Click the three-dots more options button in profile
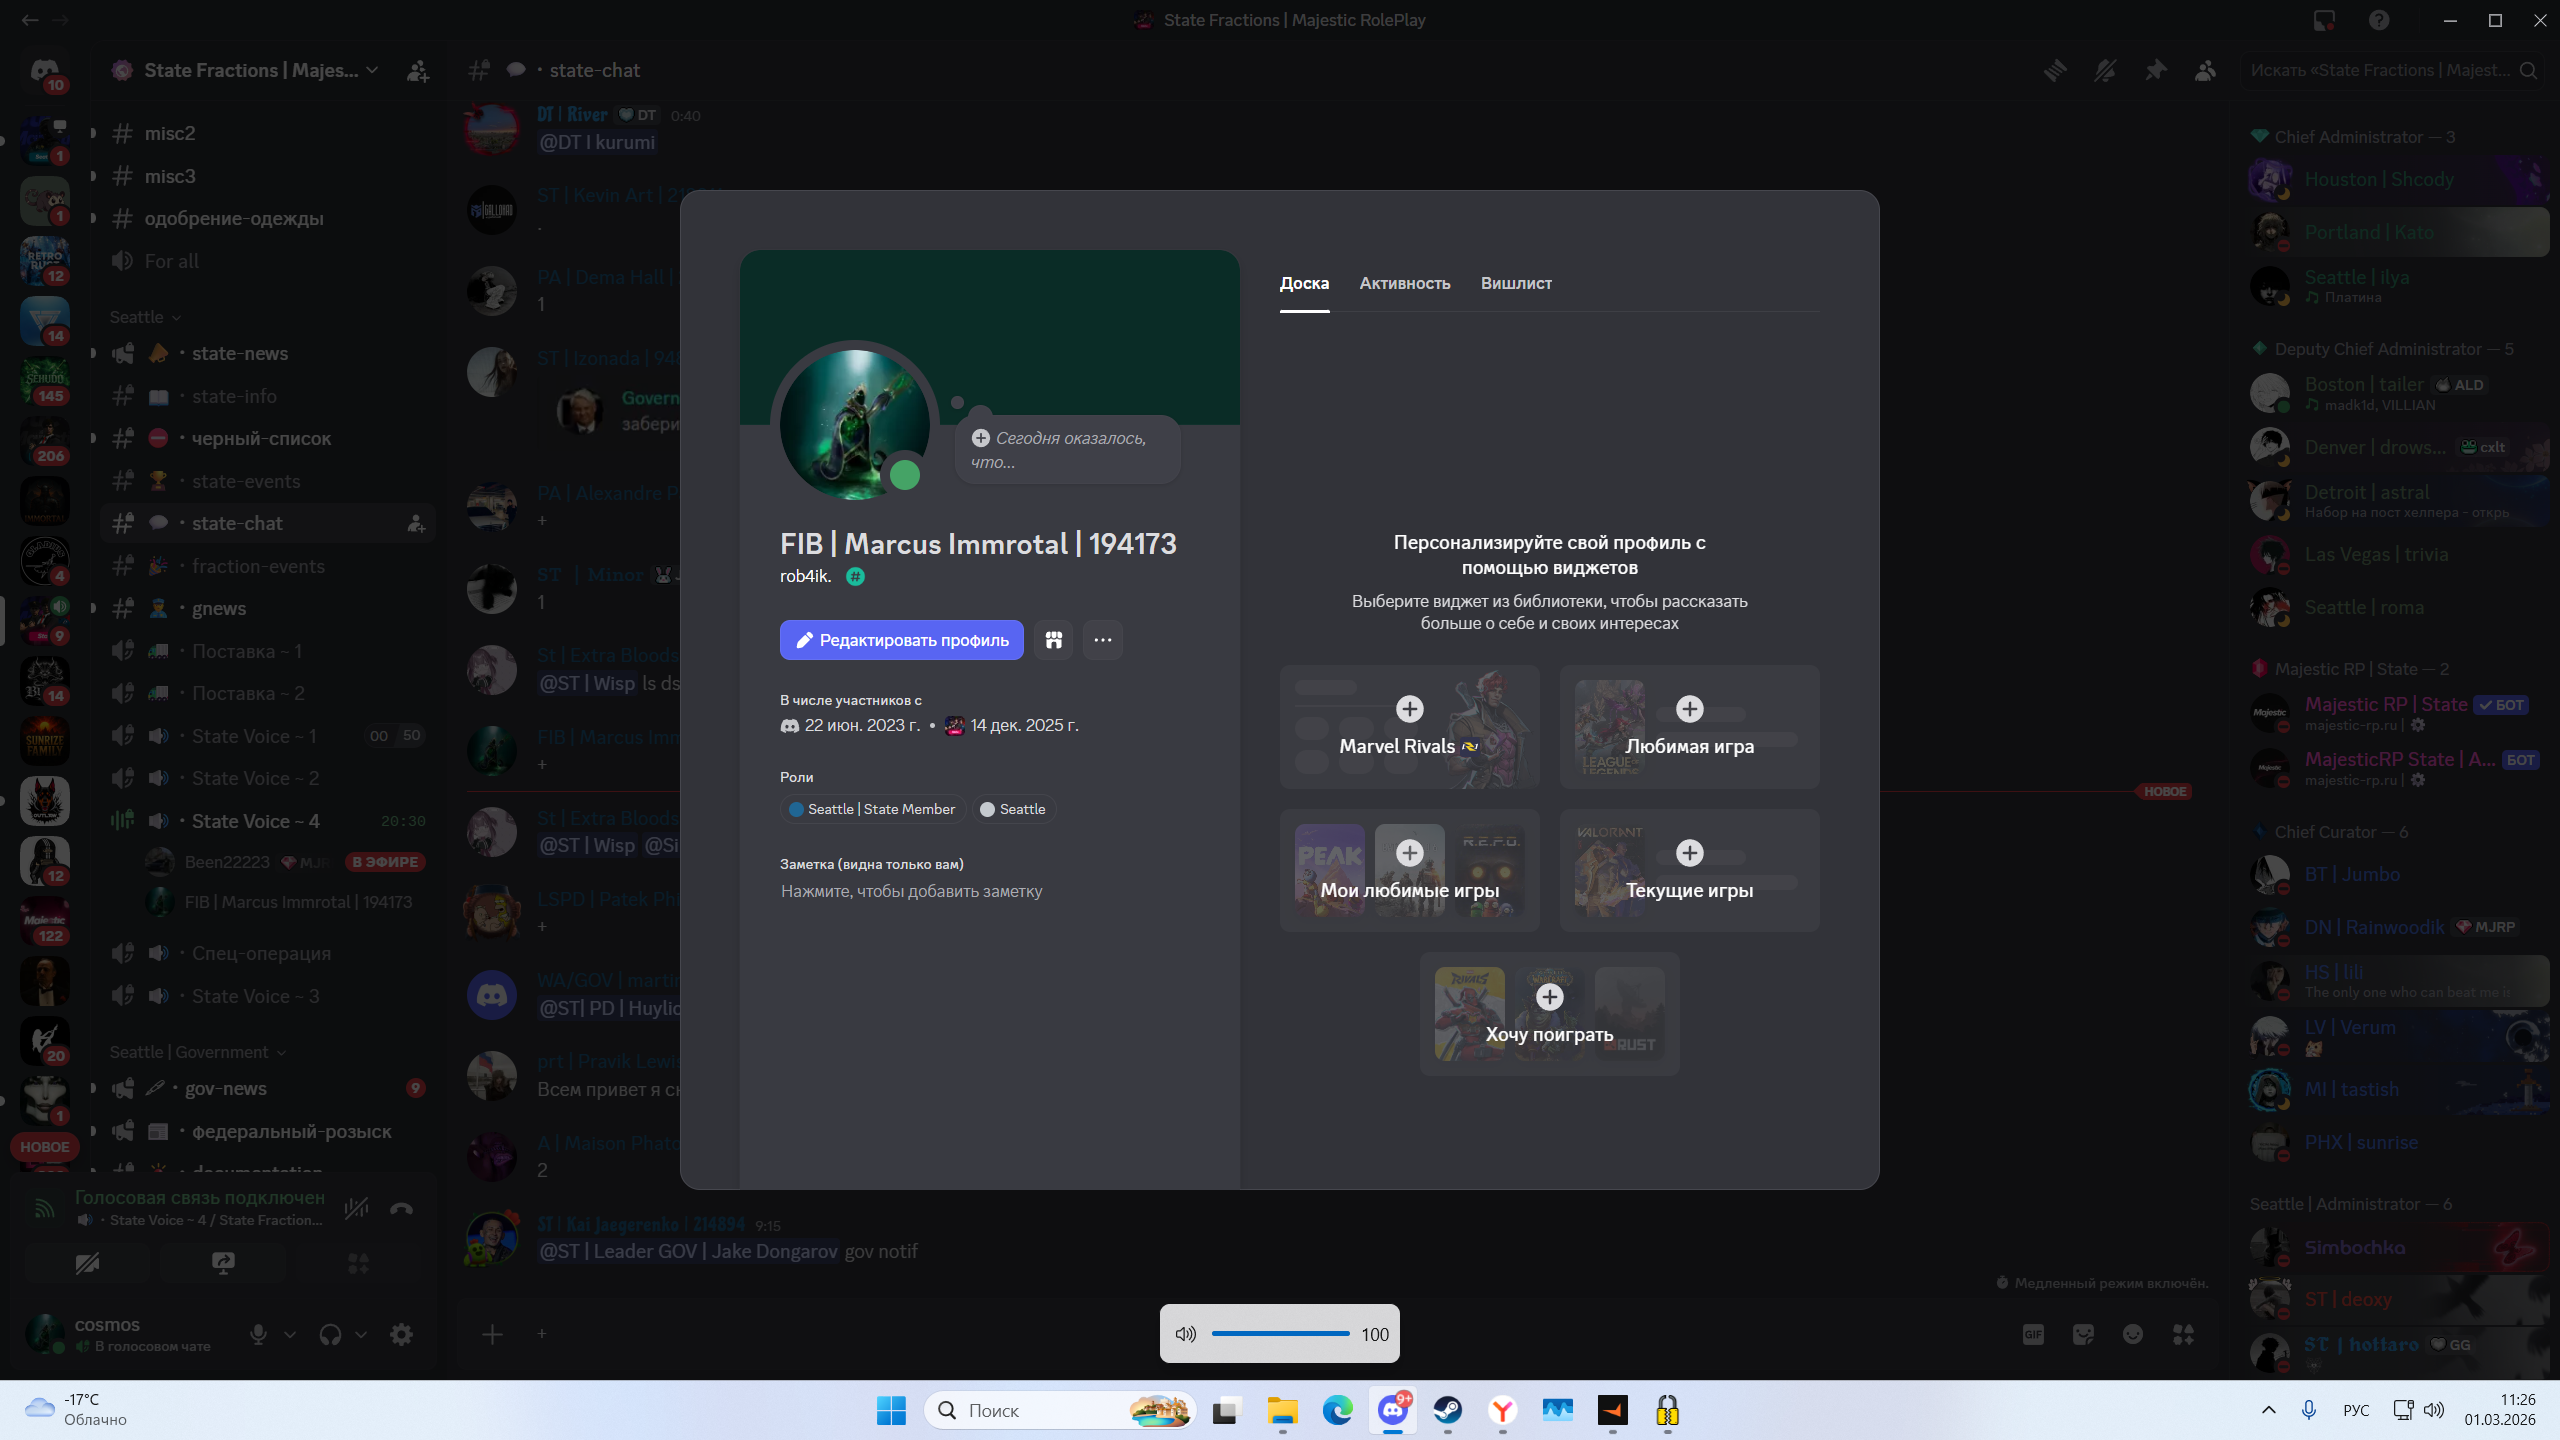The image size is (2560, 1440). click(1102, 640)
